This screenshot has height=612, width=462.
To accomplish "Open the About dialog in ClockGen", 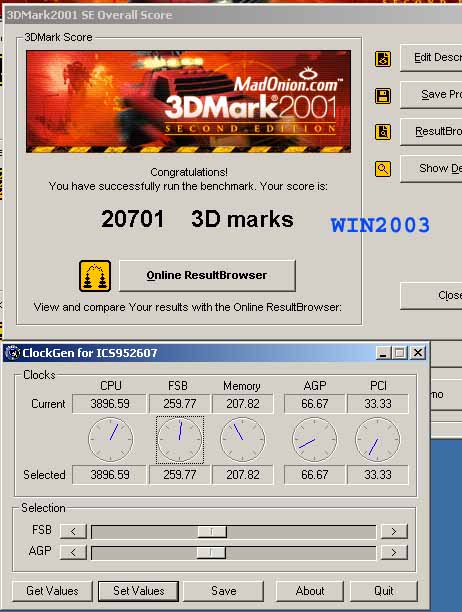I will click(310, 591).
